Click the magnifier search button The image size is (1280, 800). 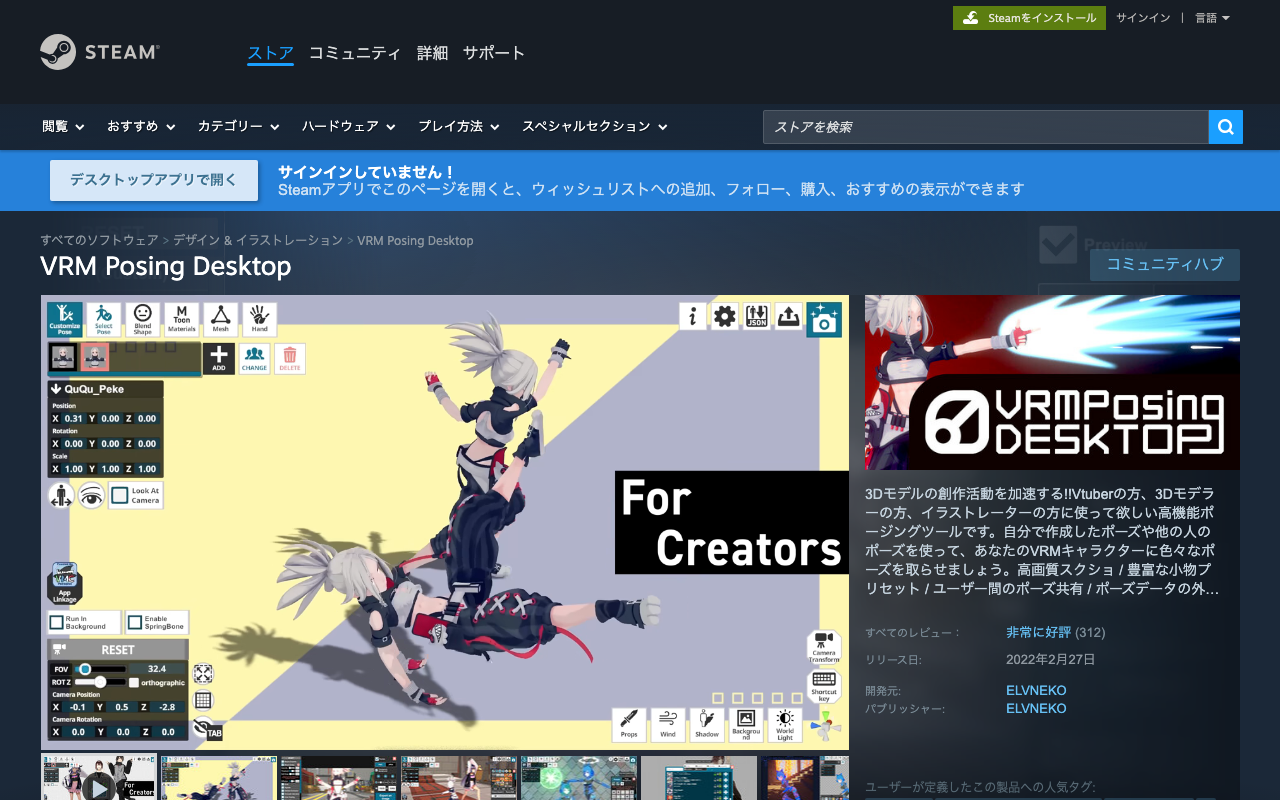[x=1226, y=127]
